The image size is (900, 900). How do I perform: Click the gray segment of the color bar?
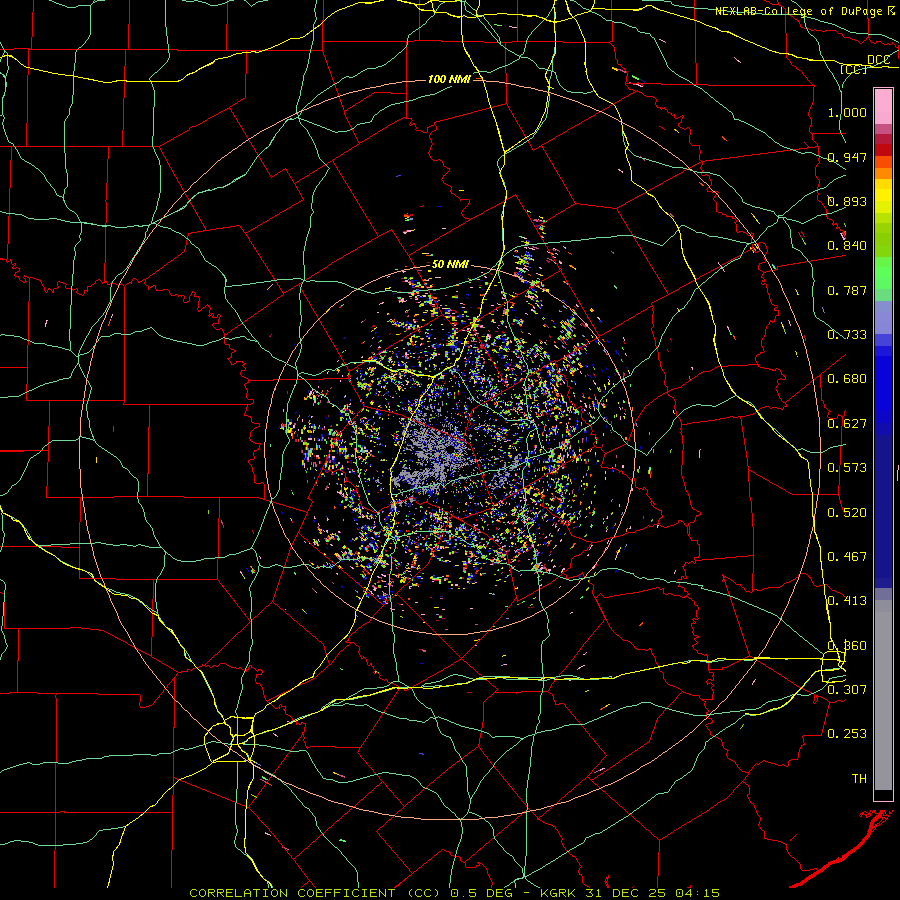883,695
